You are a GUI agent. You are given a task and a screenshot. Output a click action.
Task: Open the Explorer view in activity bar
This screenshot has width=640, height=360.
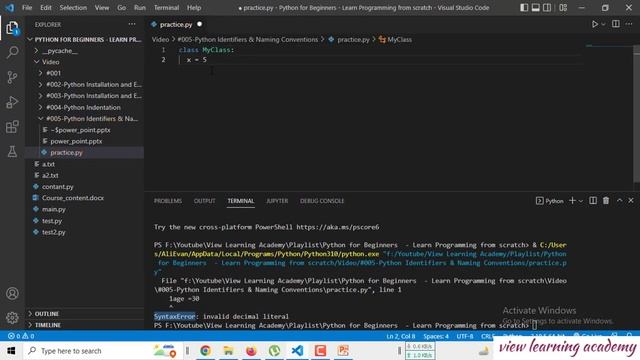pos(12,28)
